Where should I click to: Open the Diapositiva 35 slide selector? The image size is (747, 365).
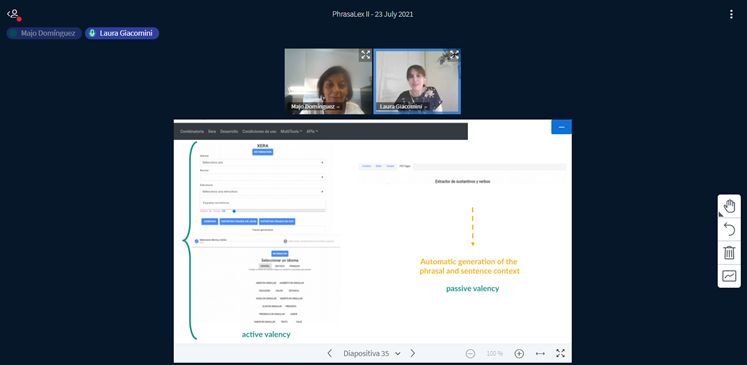click(372, 354)
